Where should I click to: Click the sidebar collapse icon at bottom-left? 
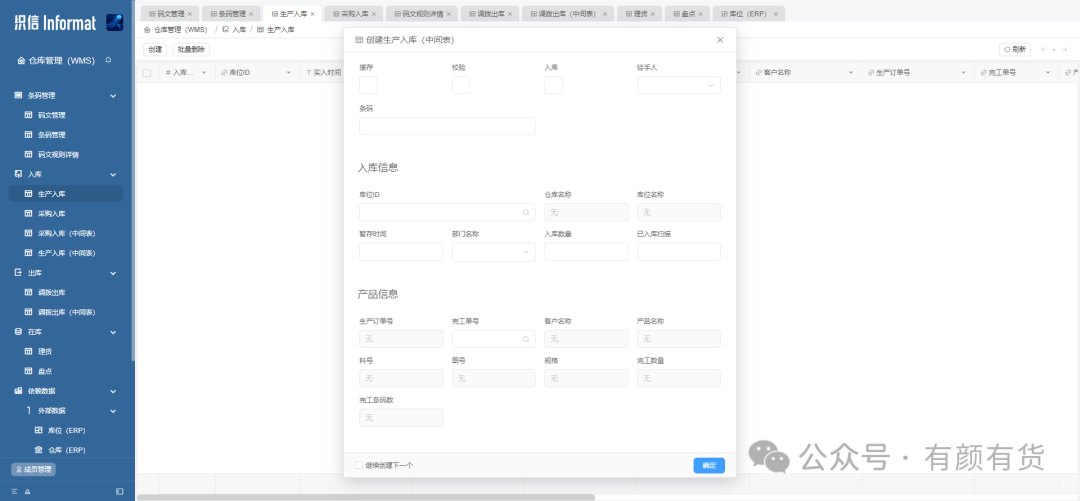click(x=120, y=491)
